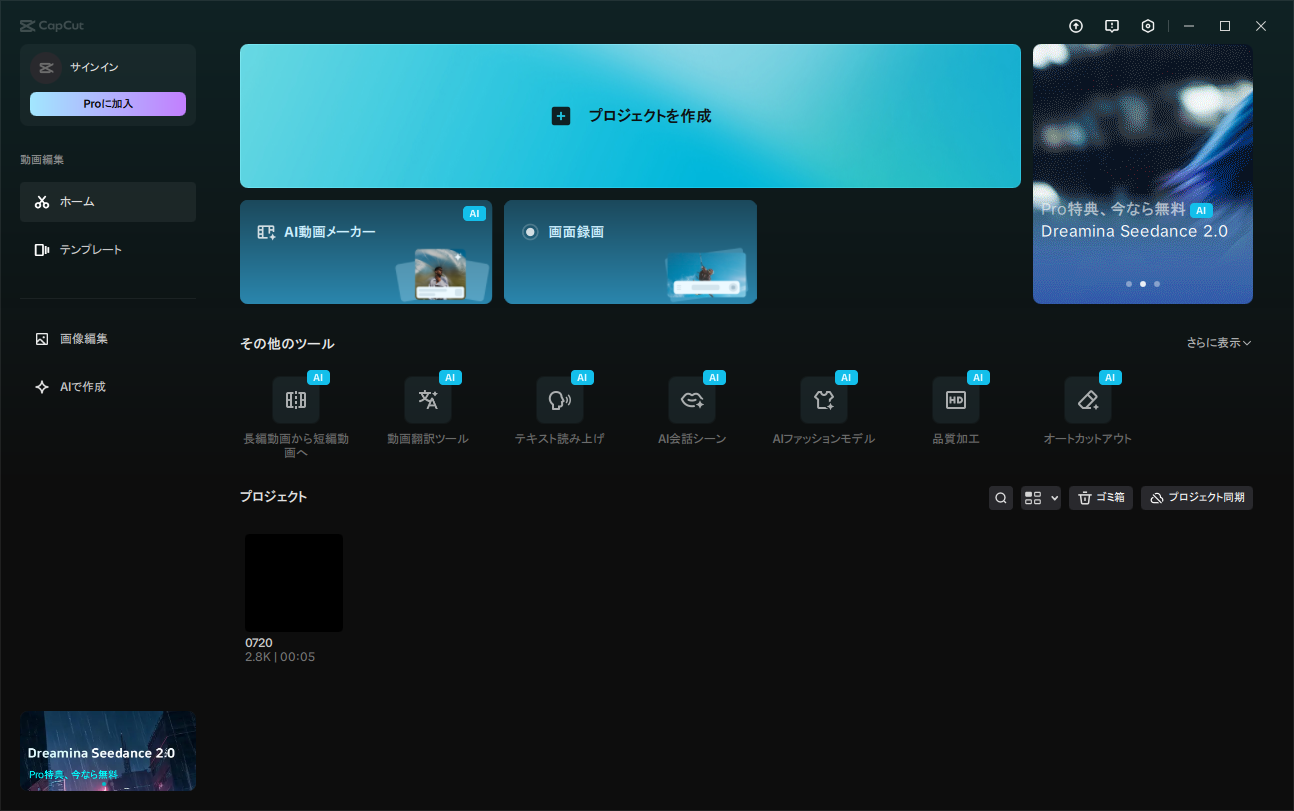Screen dimensions: 1294x811
Task: Select the rightmost carousel dot on the banner
Action: click(x=1157, y=284)
